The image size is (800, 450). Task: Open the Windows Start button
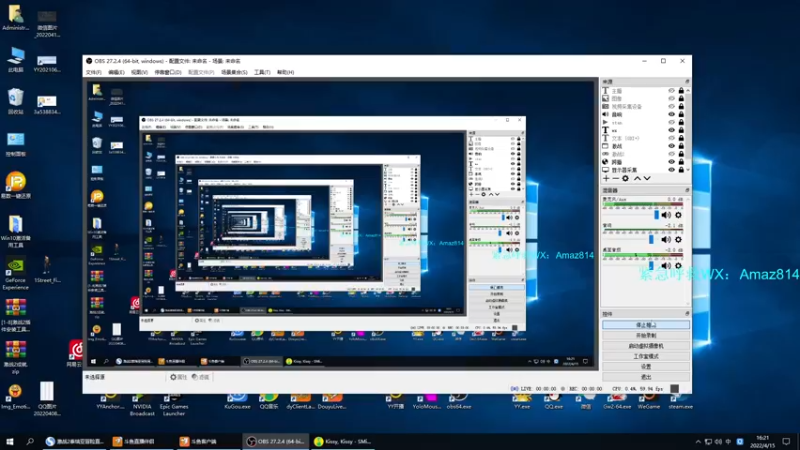coord(9,441)
